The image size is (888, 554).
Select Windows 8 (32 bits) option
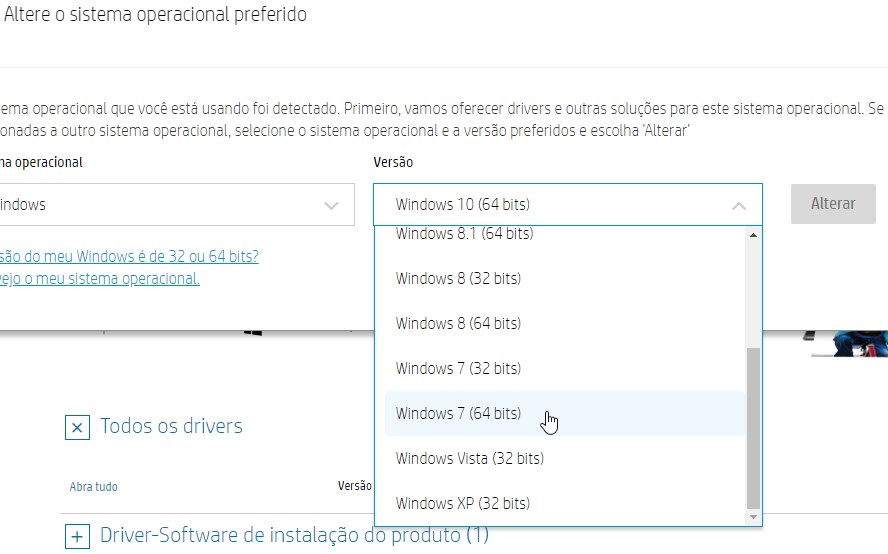click(x=565, y=279)
